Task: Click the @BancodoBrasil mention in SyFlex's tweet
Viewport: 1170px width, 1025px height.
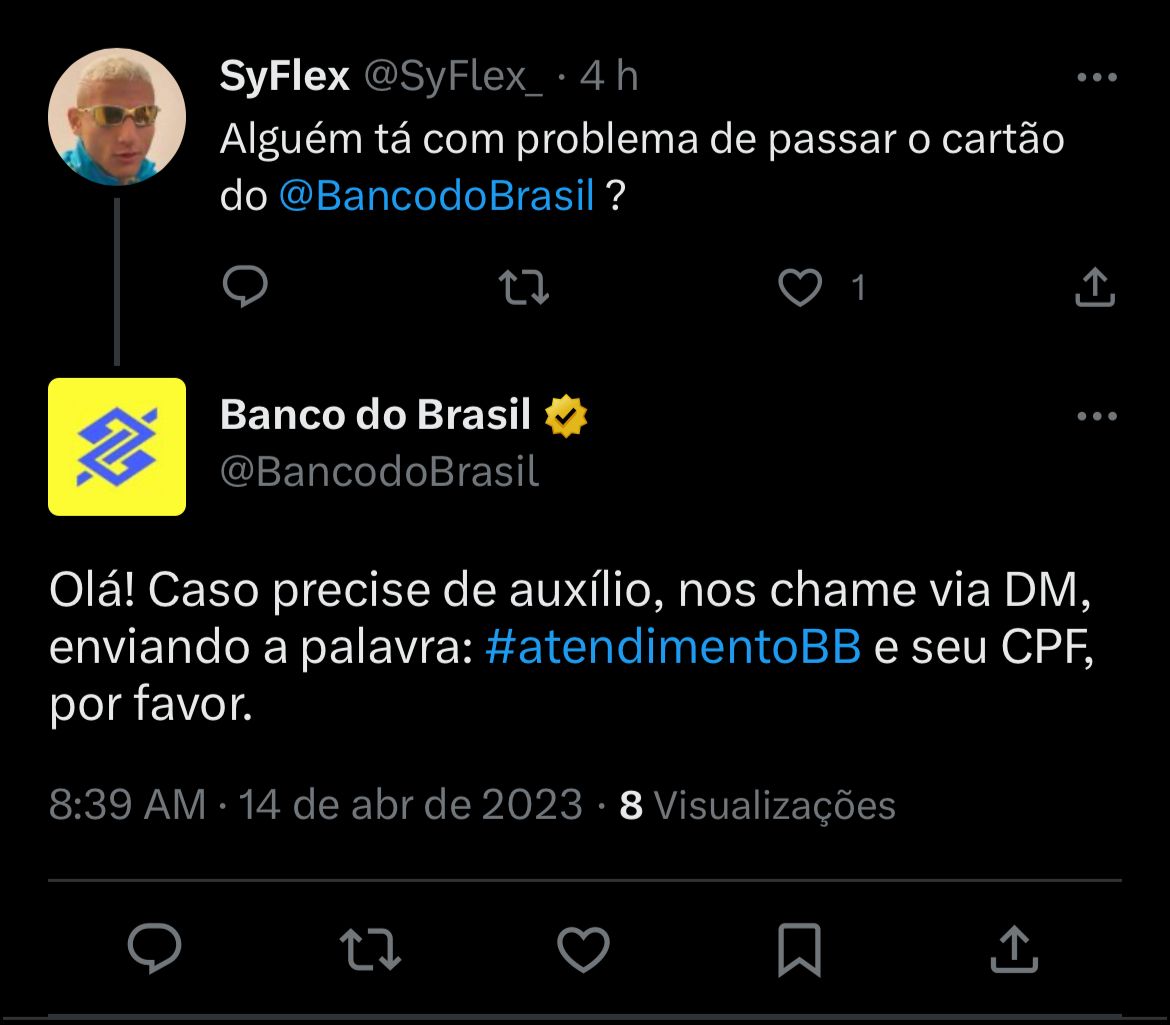Action: tap(437, 196)
